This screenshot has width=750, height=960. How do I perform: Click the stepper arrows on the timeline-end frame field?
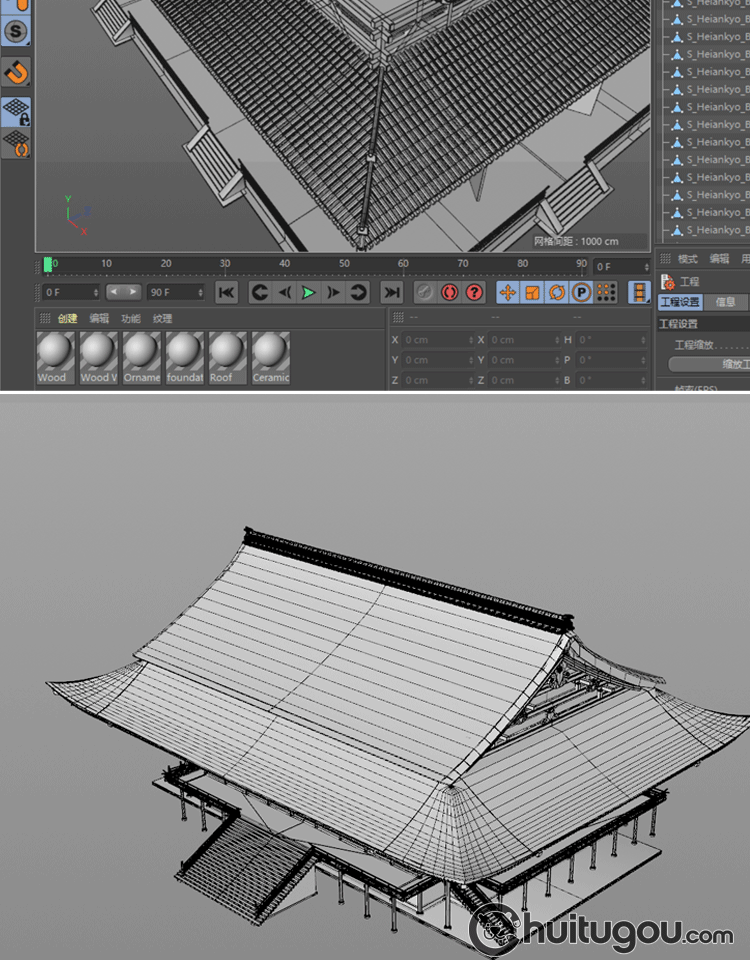(x=647, y=267)
